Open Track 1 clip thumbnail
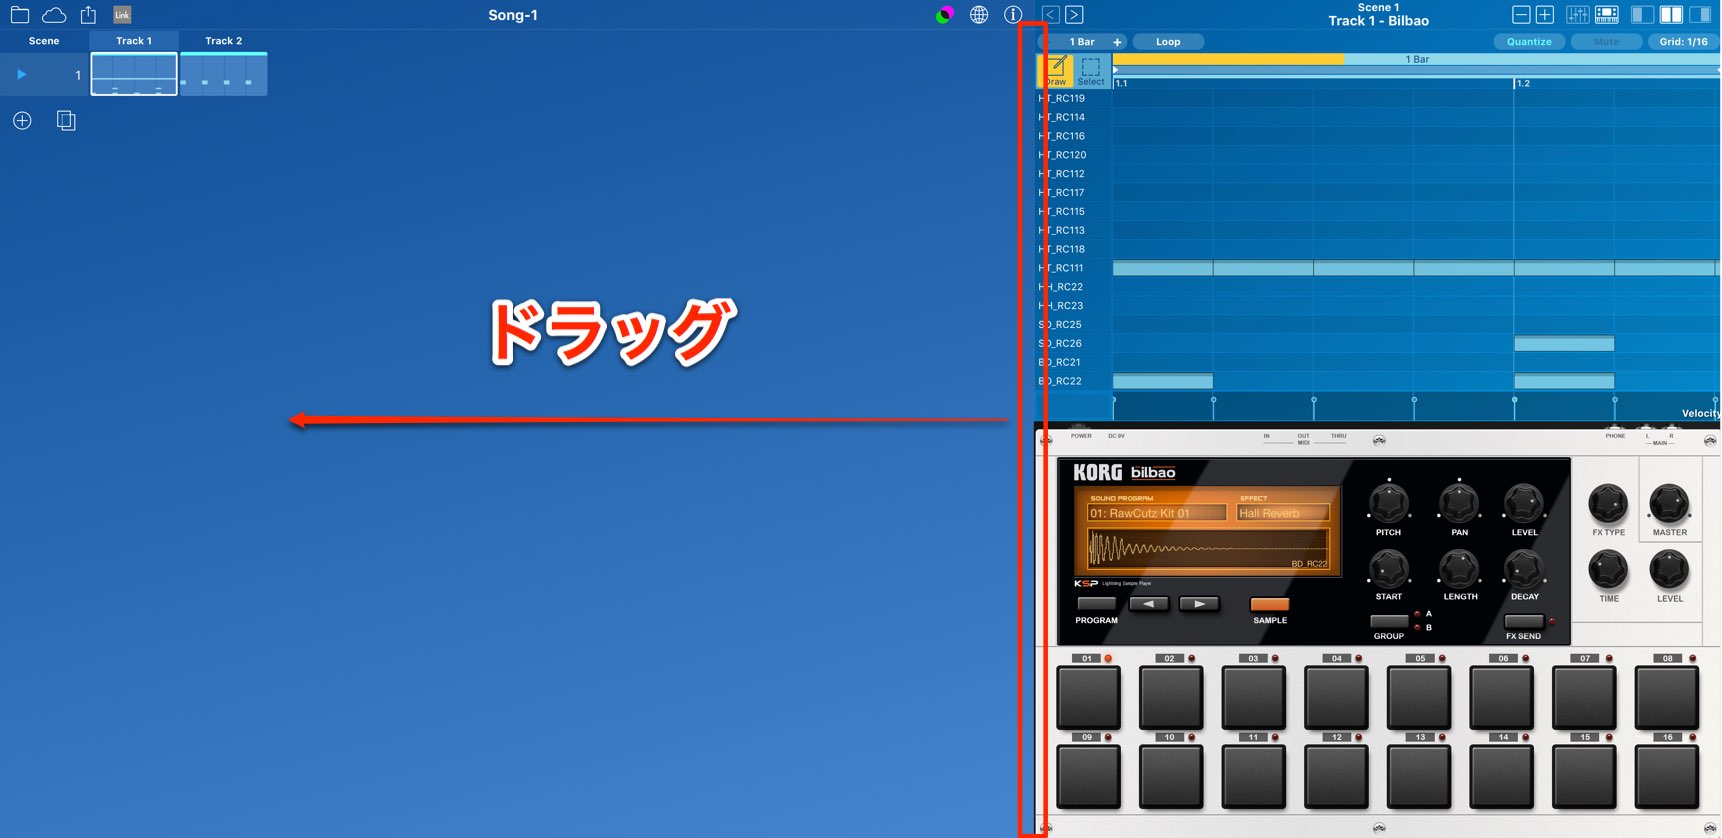The image size is (1722, 838). point(134,75)
